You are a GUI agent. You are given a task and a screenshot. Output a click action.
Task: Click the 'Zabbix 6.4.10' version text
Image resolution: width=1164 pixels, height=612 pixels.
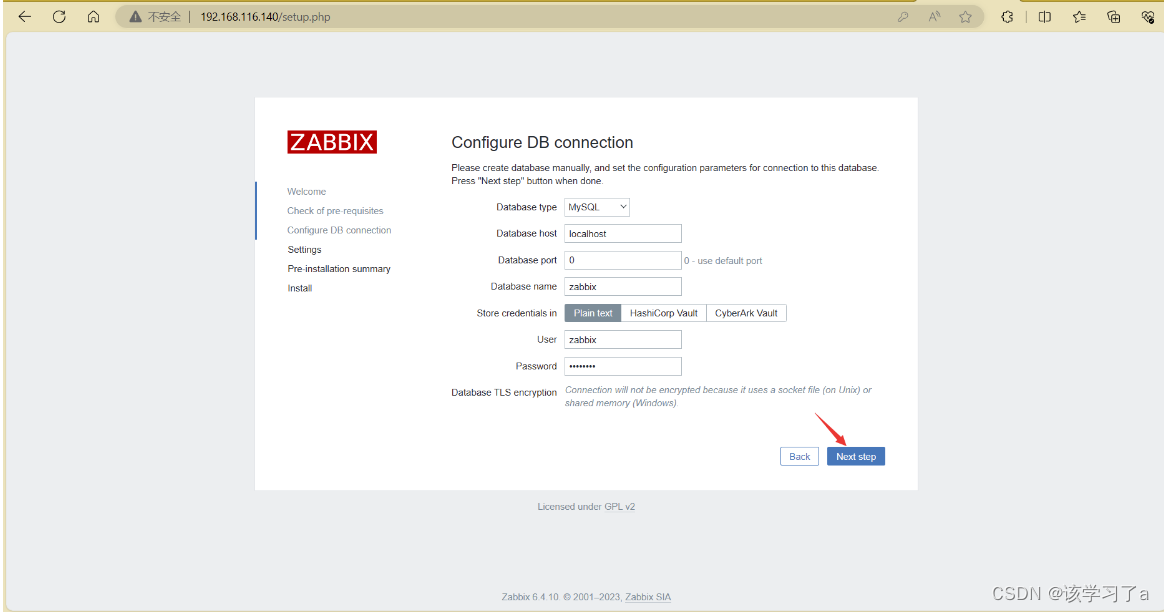click(x=530, y=597)
